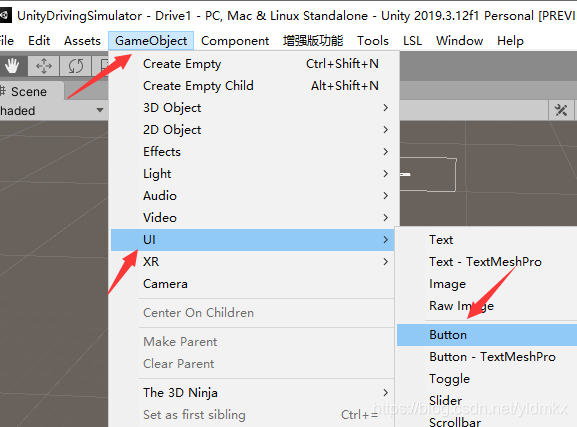
Task: Open the Edit menu
Action: click(x=39, y=40)
